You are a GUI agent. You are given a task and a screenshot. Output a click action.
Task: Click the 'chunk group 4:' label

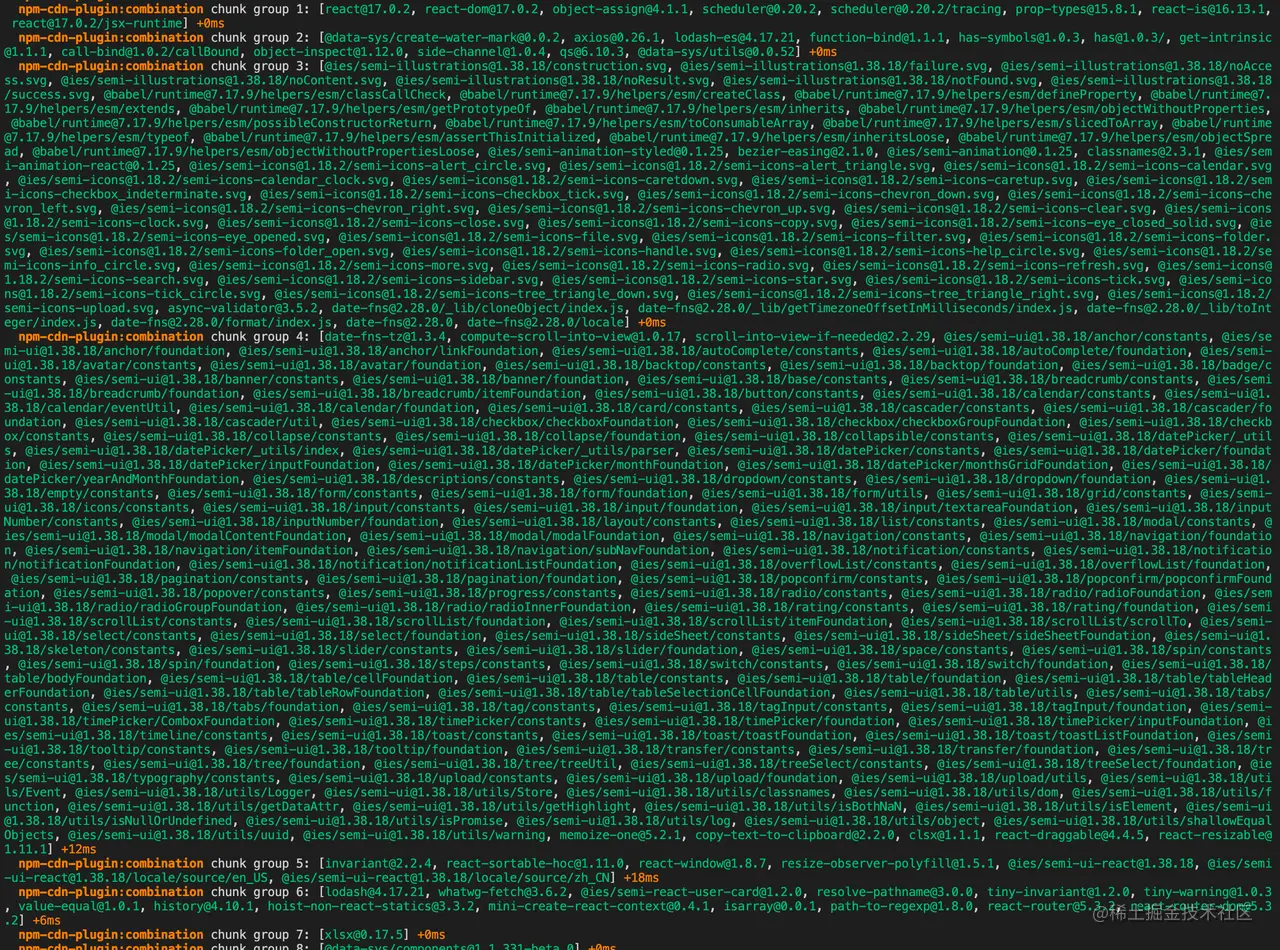click(261, 337)
